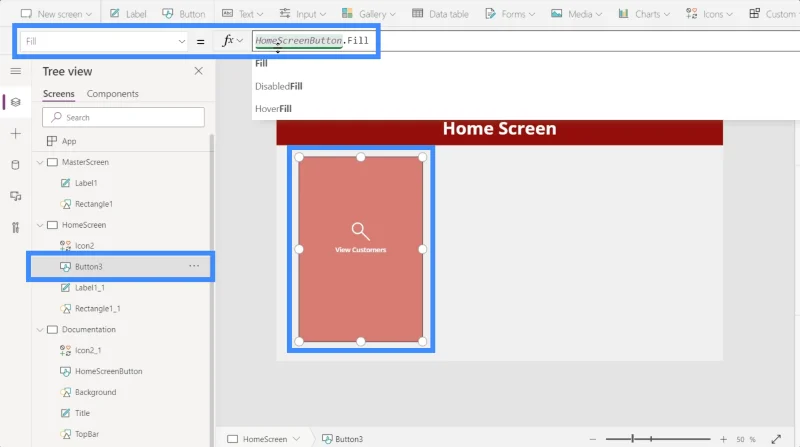Click the Tree view search field
800x447 pixels.
coord(123,117)
